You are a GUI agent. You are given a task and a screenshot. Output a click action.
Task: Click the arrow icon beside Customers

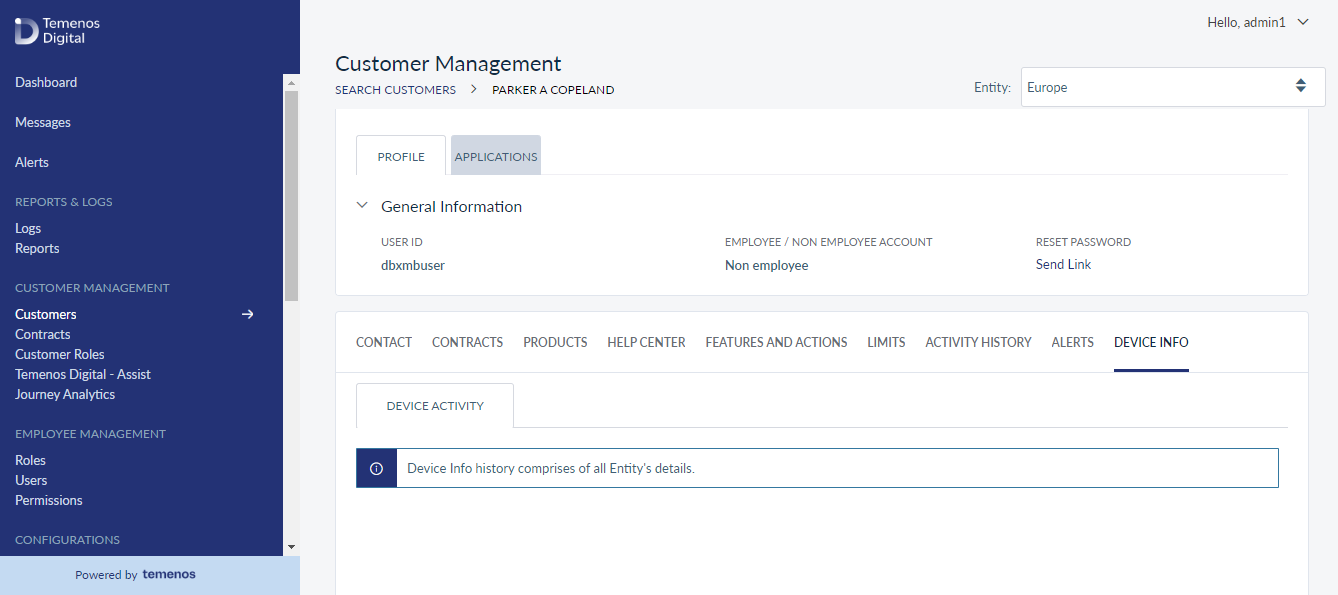[x=248, y=314]
